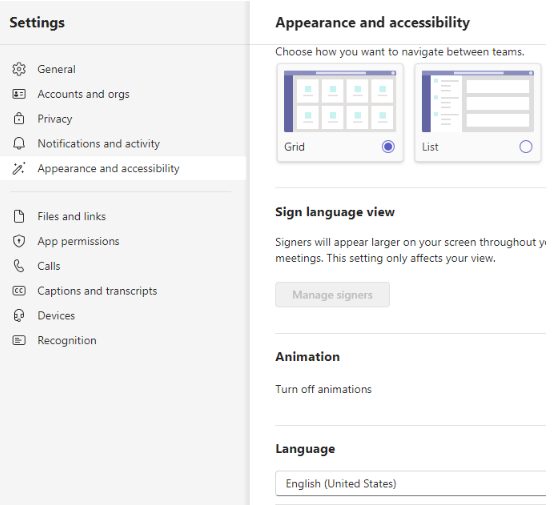This screenshot has height=505, width=553.
Task: Select the Grid layout radio button
Action: click(x=388, y=146)
